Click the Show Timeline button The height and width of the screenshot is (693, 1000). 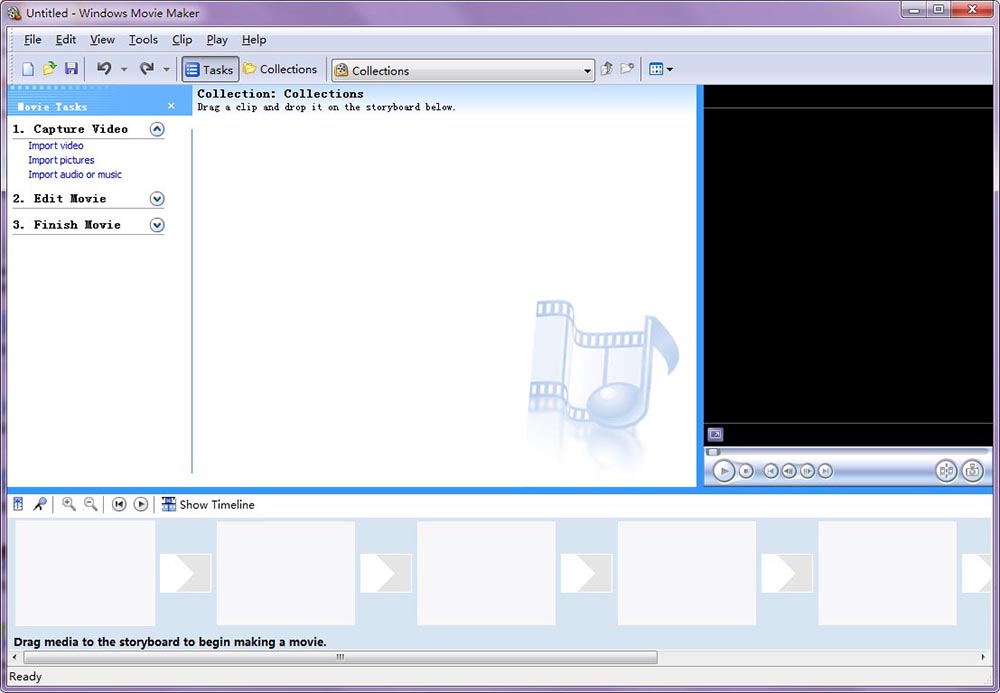click(x=208, y=504)
